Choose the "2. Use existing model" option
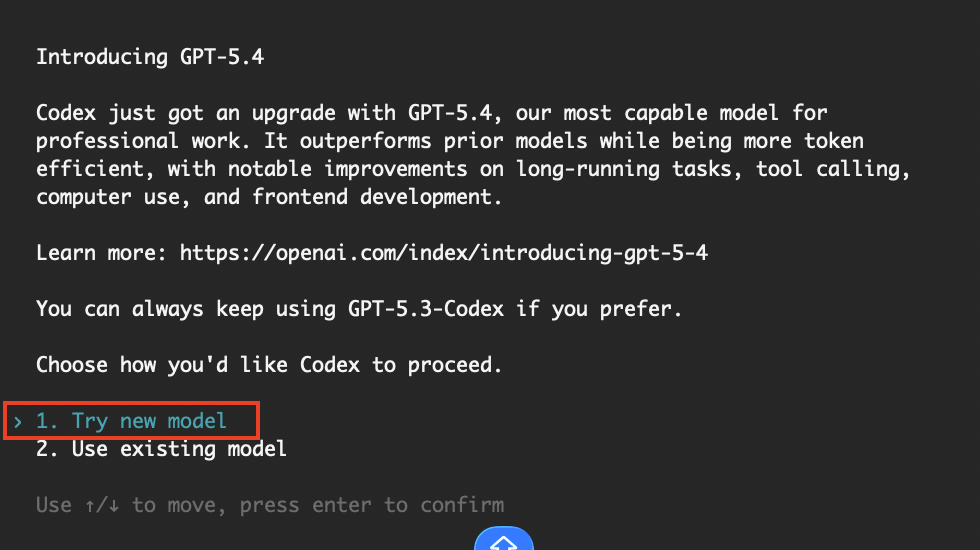 pyautogui.click(x=161, y=449)
